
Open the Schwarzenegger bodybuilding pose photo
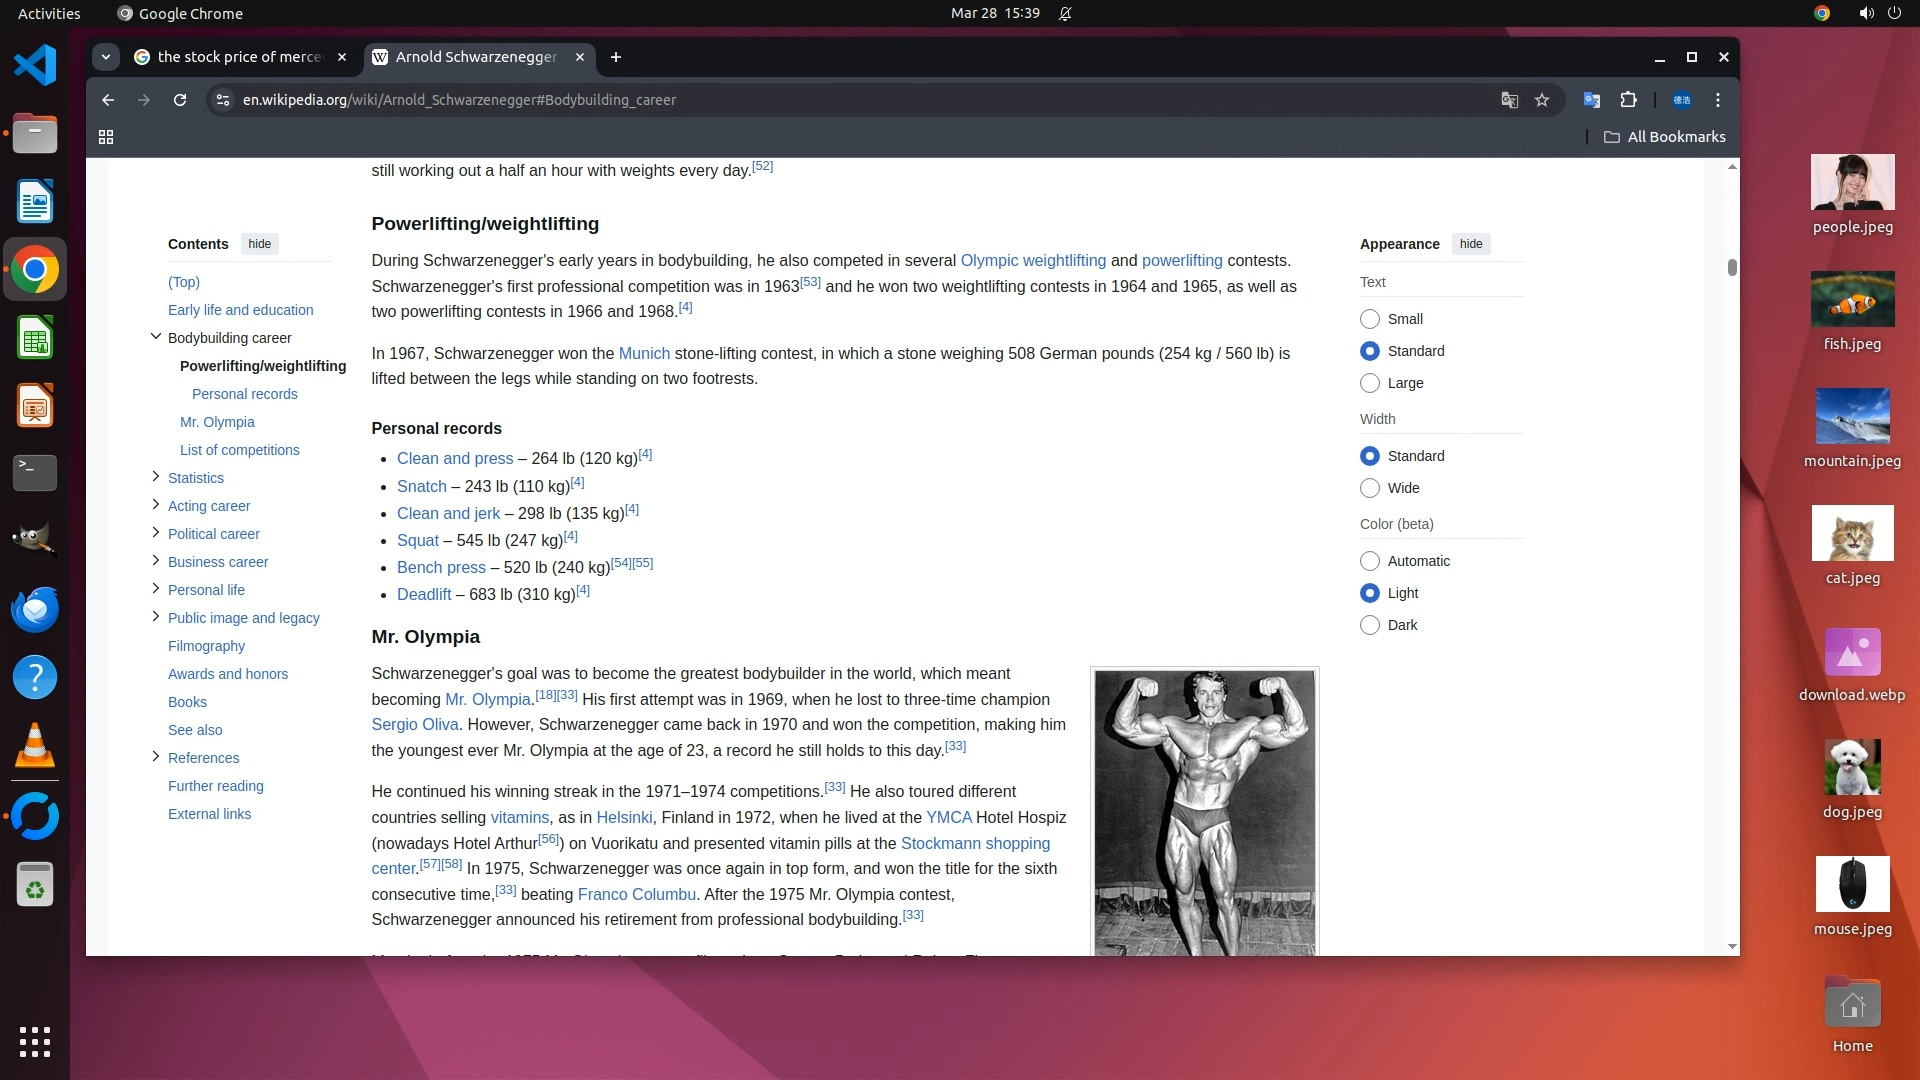(x=1204, y=810)
